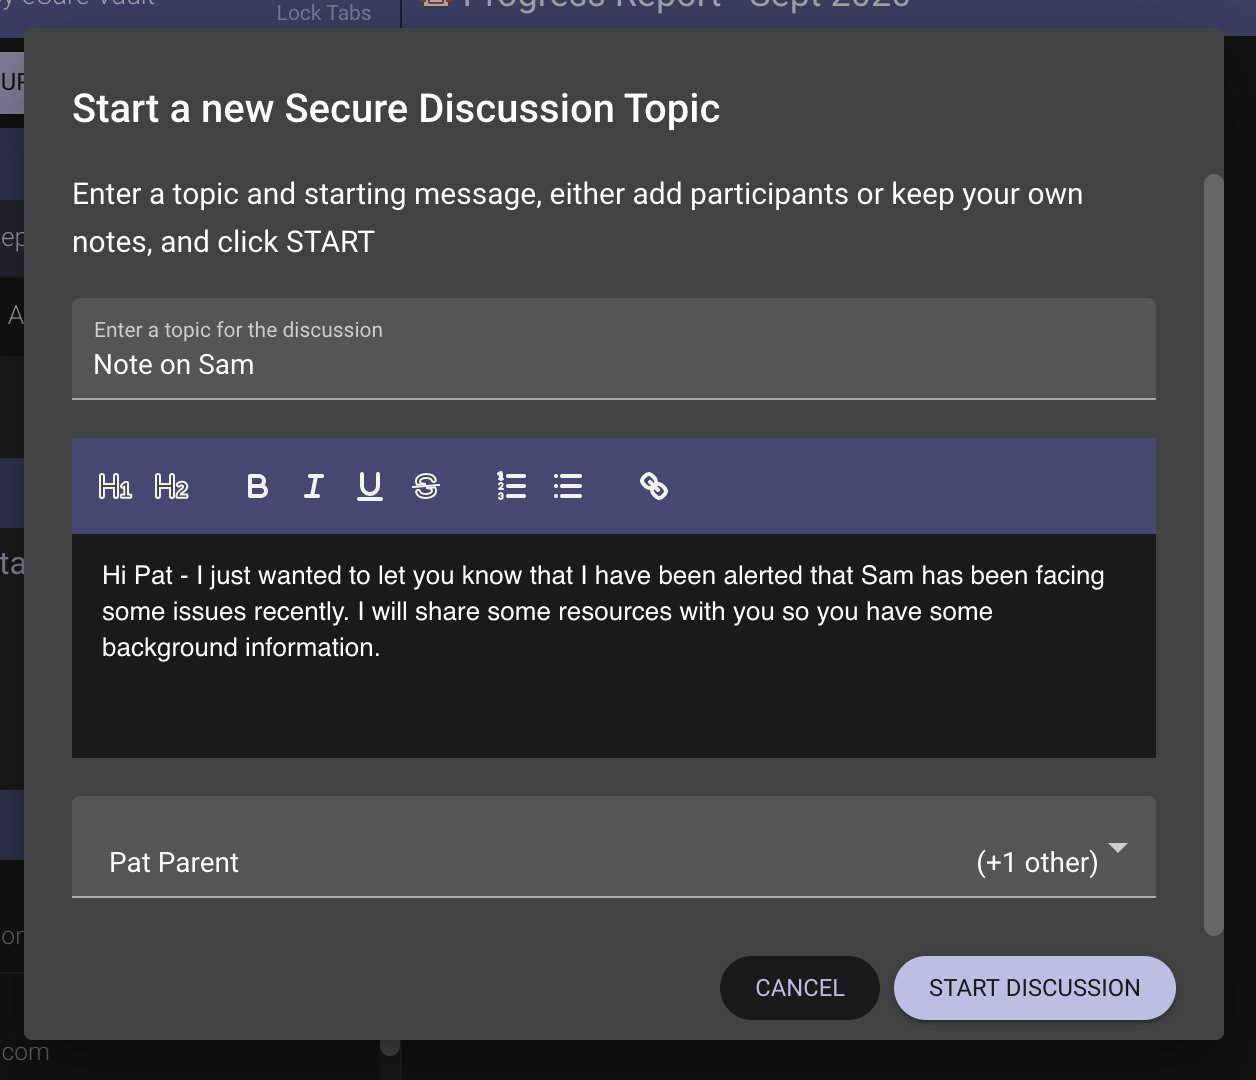This screenshot has width=1256, height=1080.
Task: Apply Heading 2 formatting
Action: coord(171,487)
